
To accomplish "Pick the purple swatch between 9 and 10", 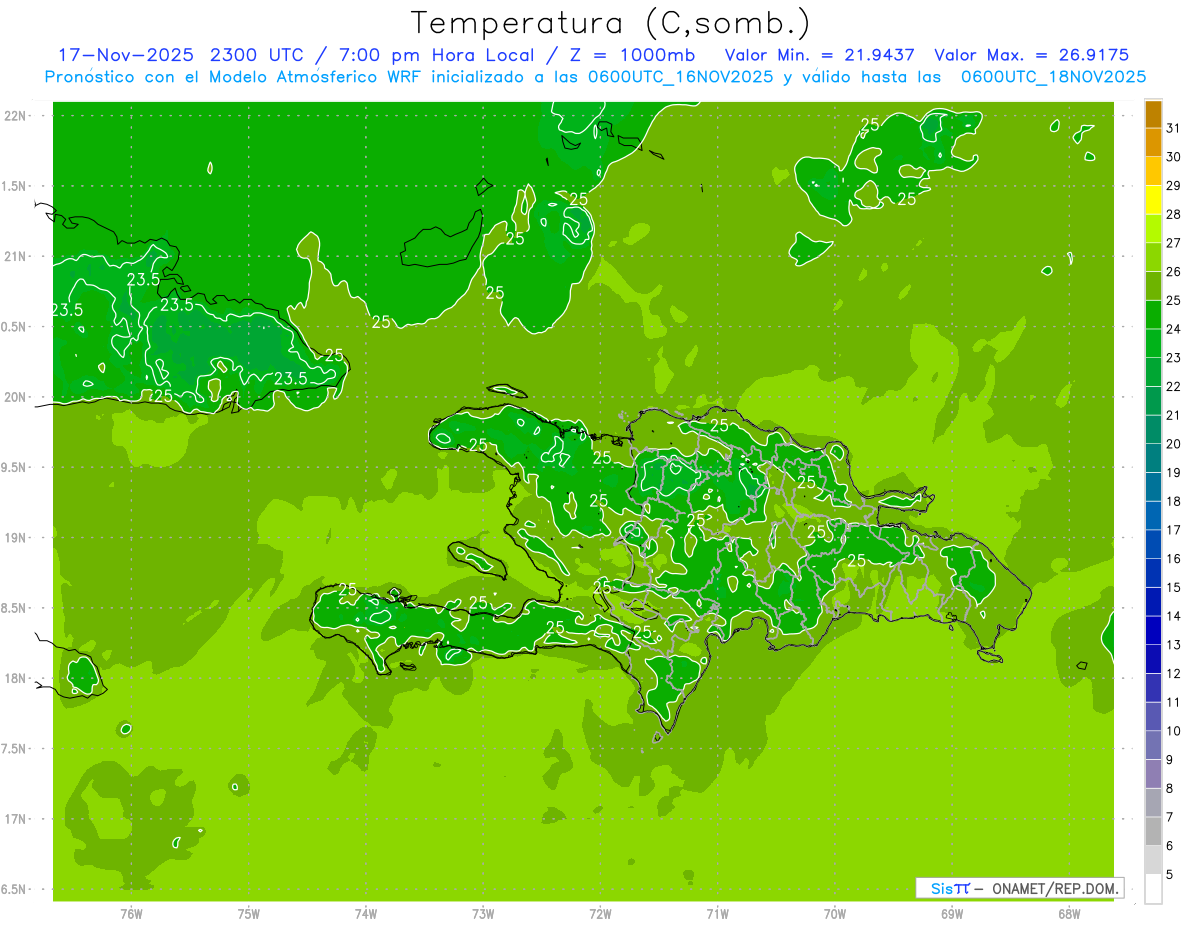I will (x=1153, y=745).
